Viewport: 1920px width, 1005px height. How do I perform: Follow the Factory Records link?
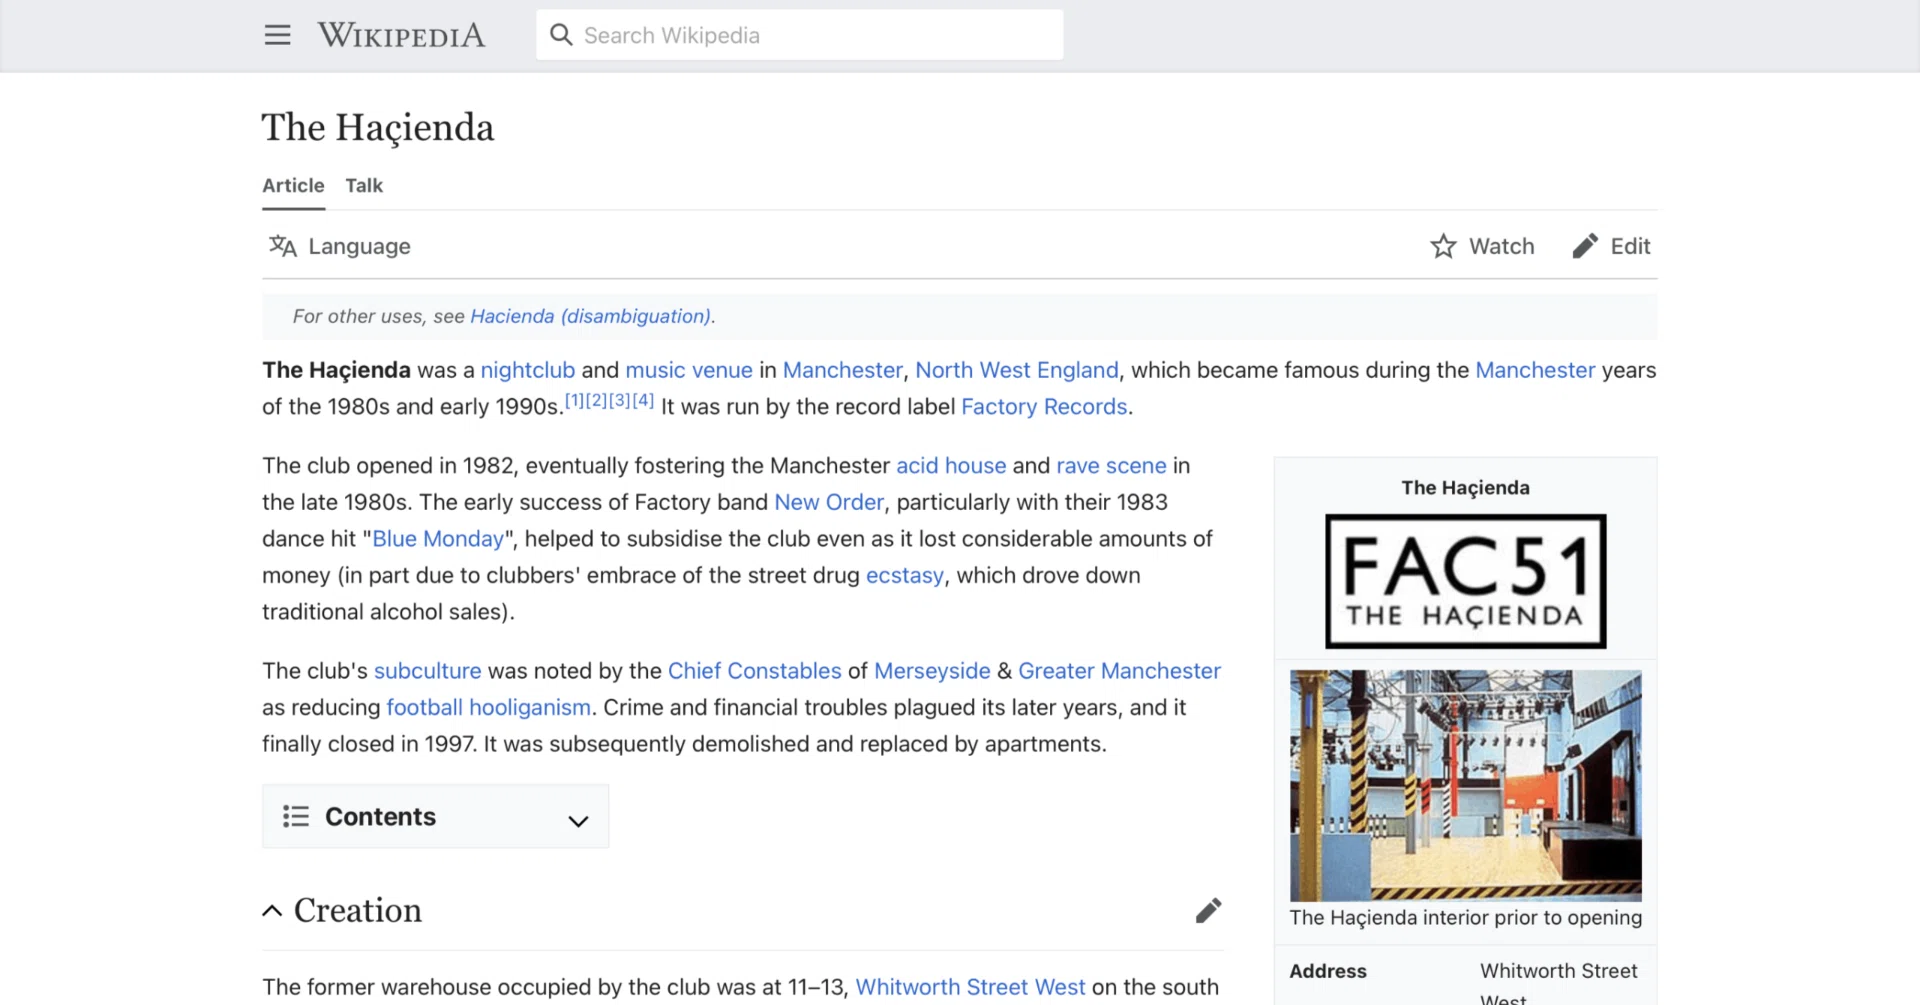(x=1044, y=406)
